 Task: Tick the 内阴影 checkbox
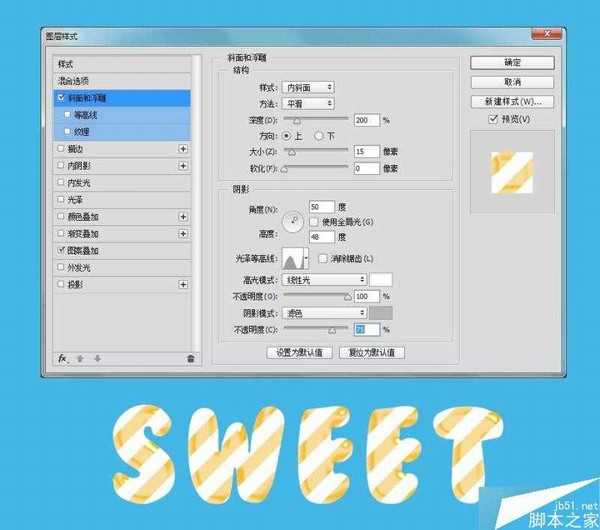click(x=60, y=165)
